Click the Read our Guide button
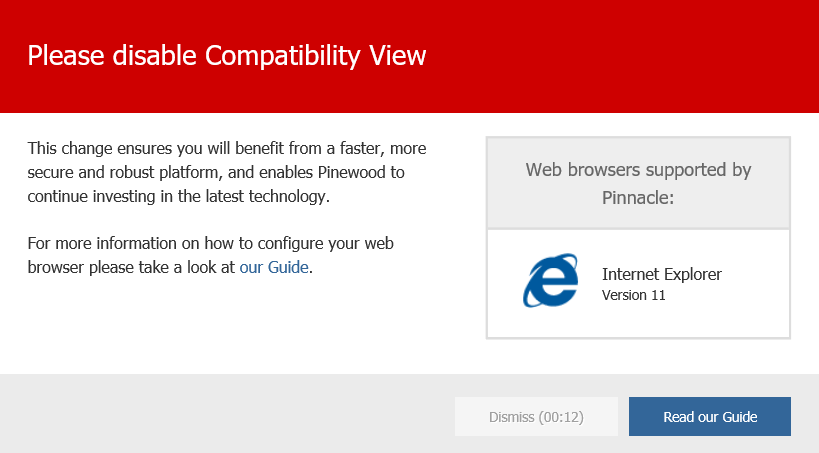The image size is (819, 453). (710, 416)
